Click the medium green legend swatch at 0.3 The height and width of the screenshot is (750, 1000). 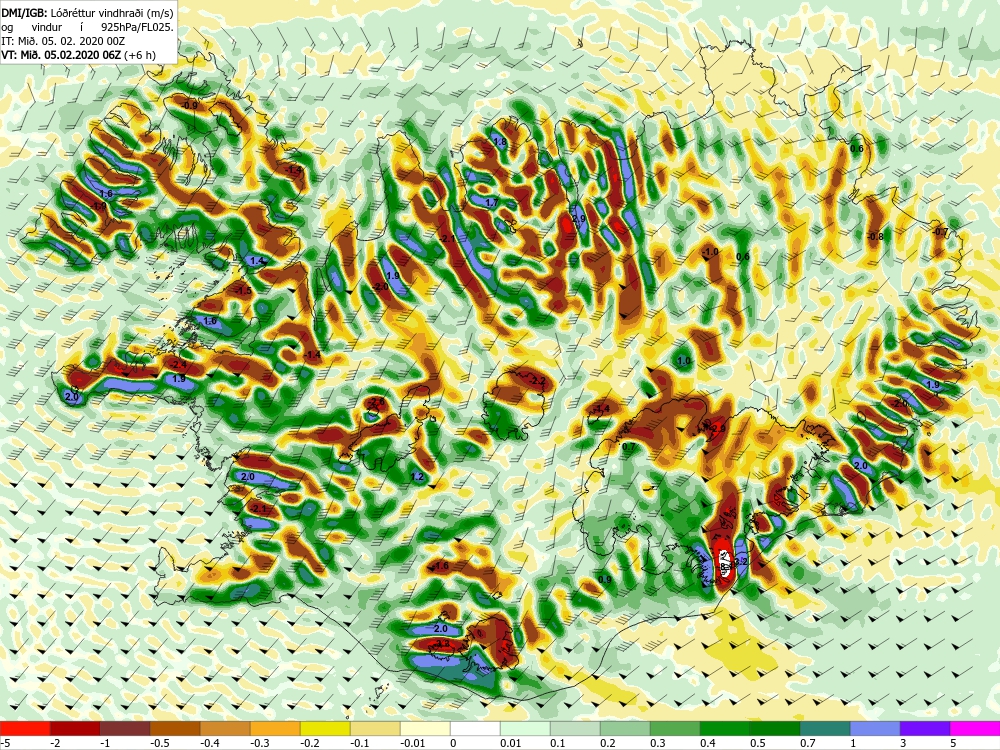(675, 728)
